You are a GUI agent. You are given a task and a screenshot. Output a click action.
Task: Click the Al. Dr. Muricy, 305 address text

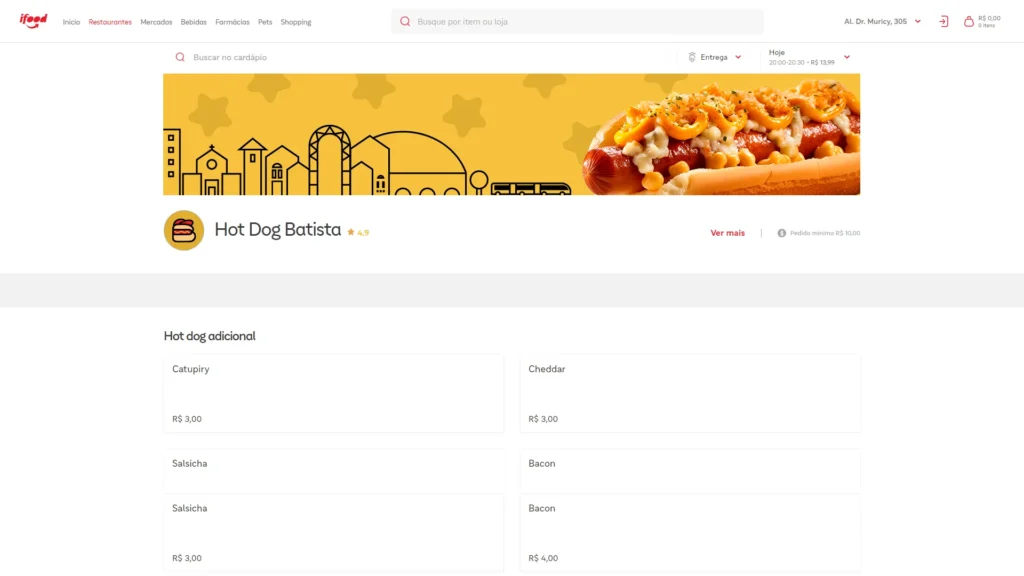875,22
